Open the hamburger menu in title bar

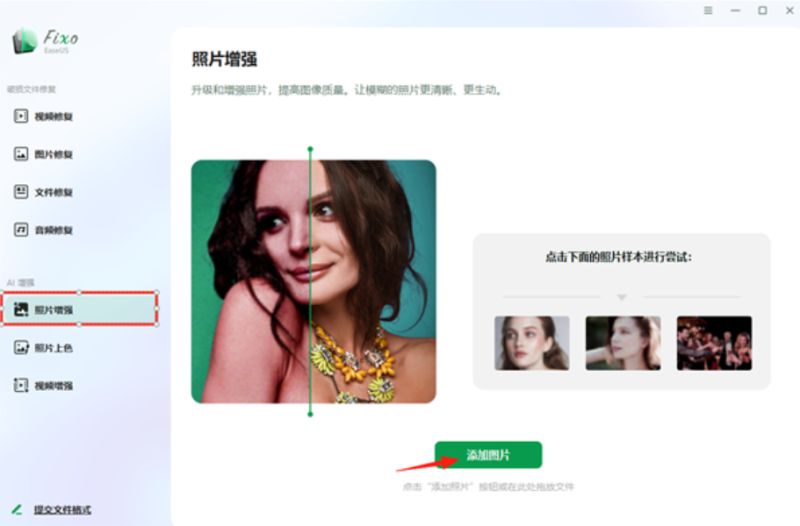point(708,10)
